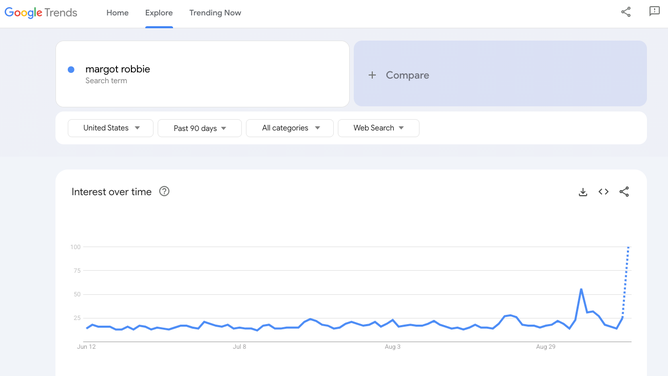Open the send feedback icon

tap(654, 11)
